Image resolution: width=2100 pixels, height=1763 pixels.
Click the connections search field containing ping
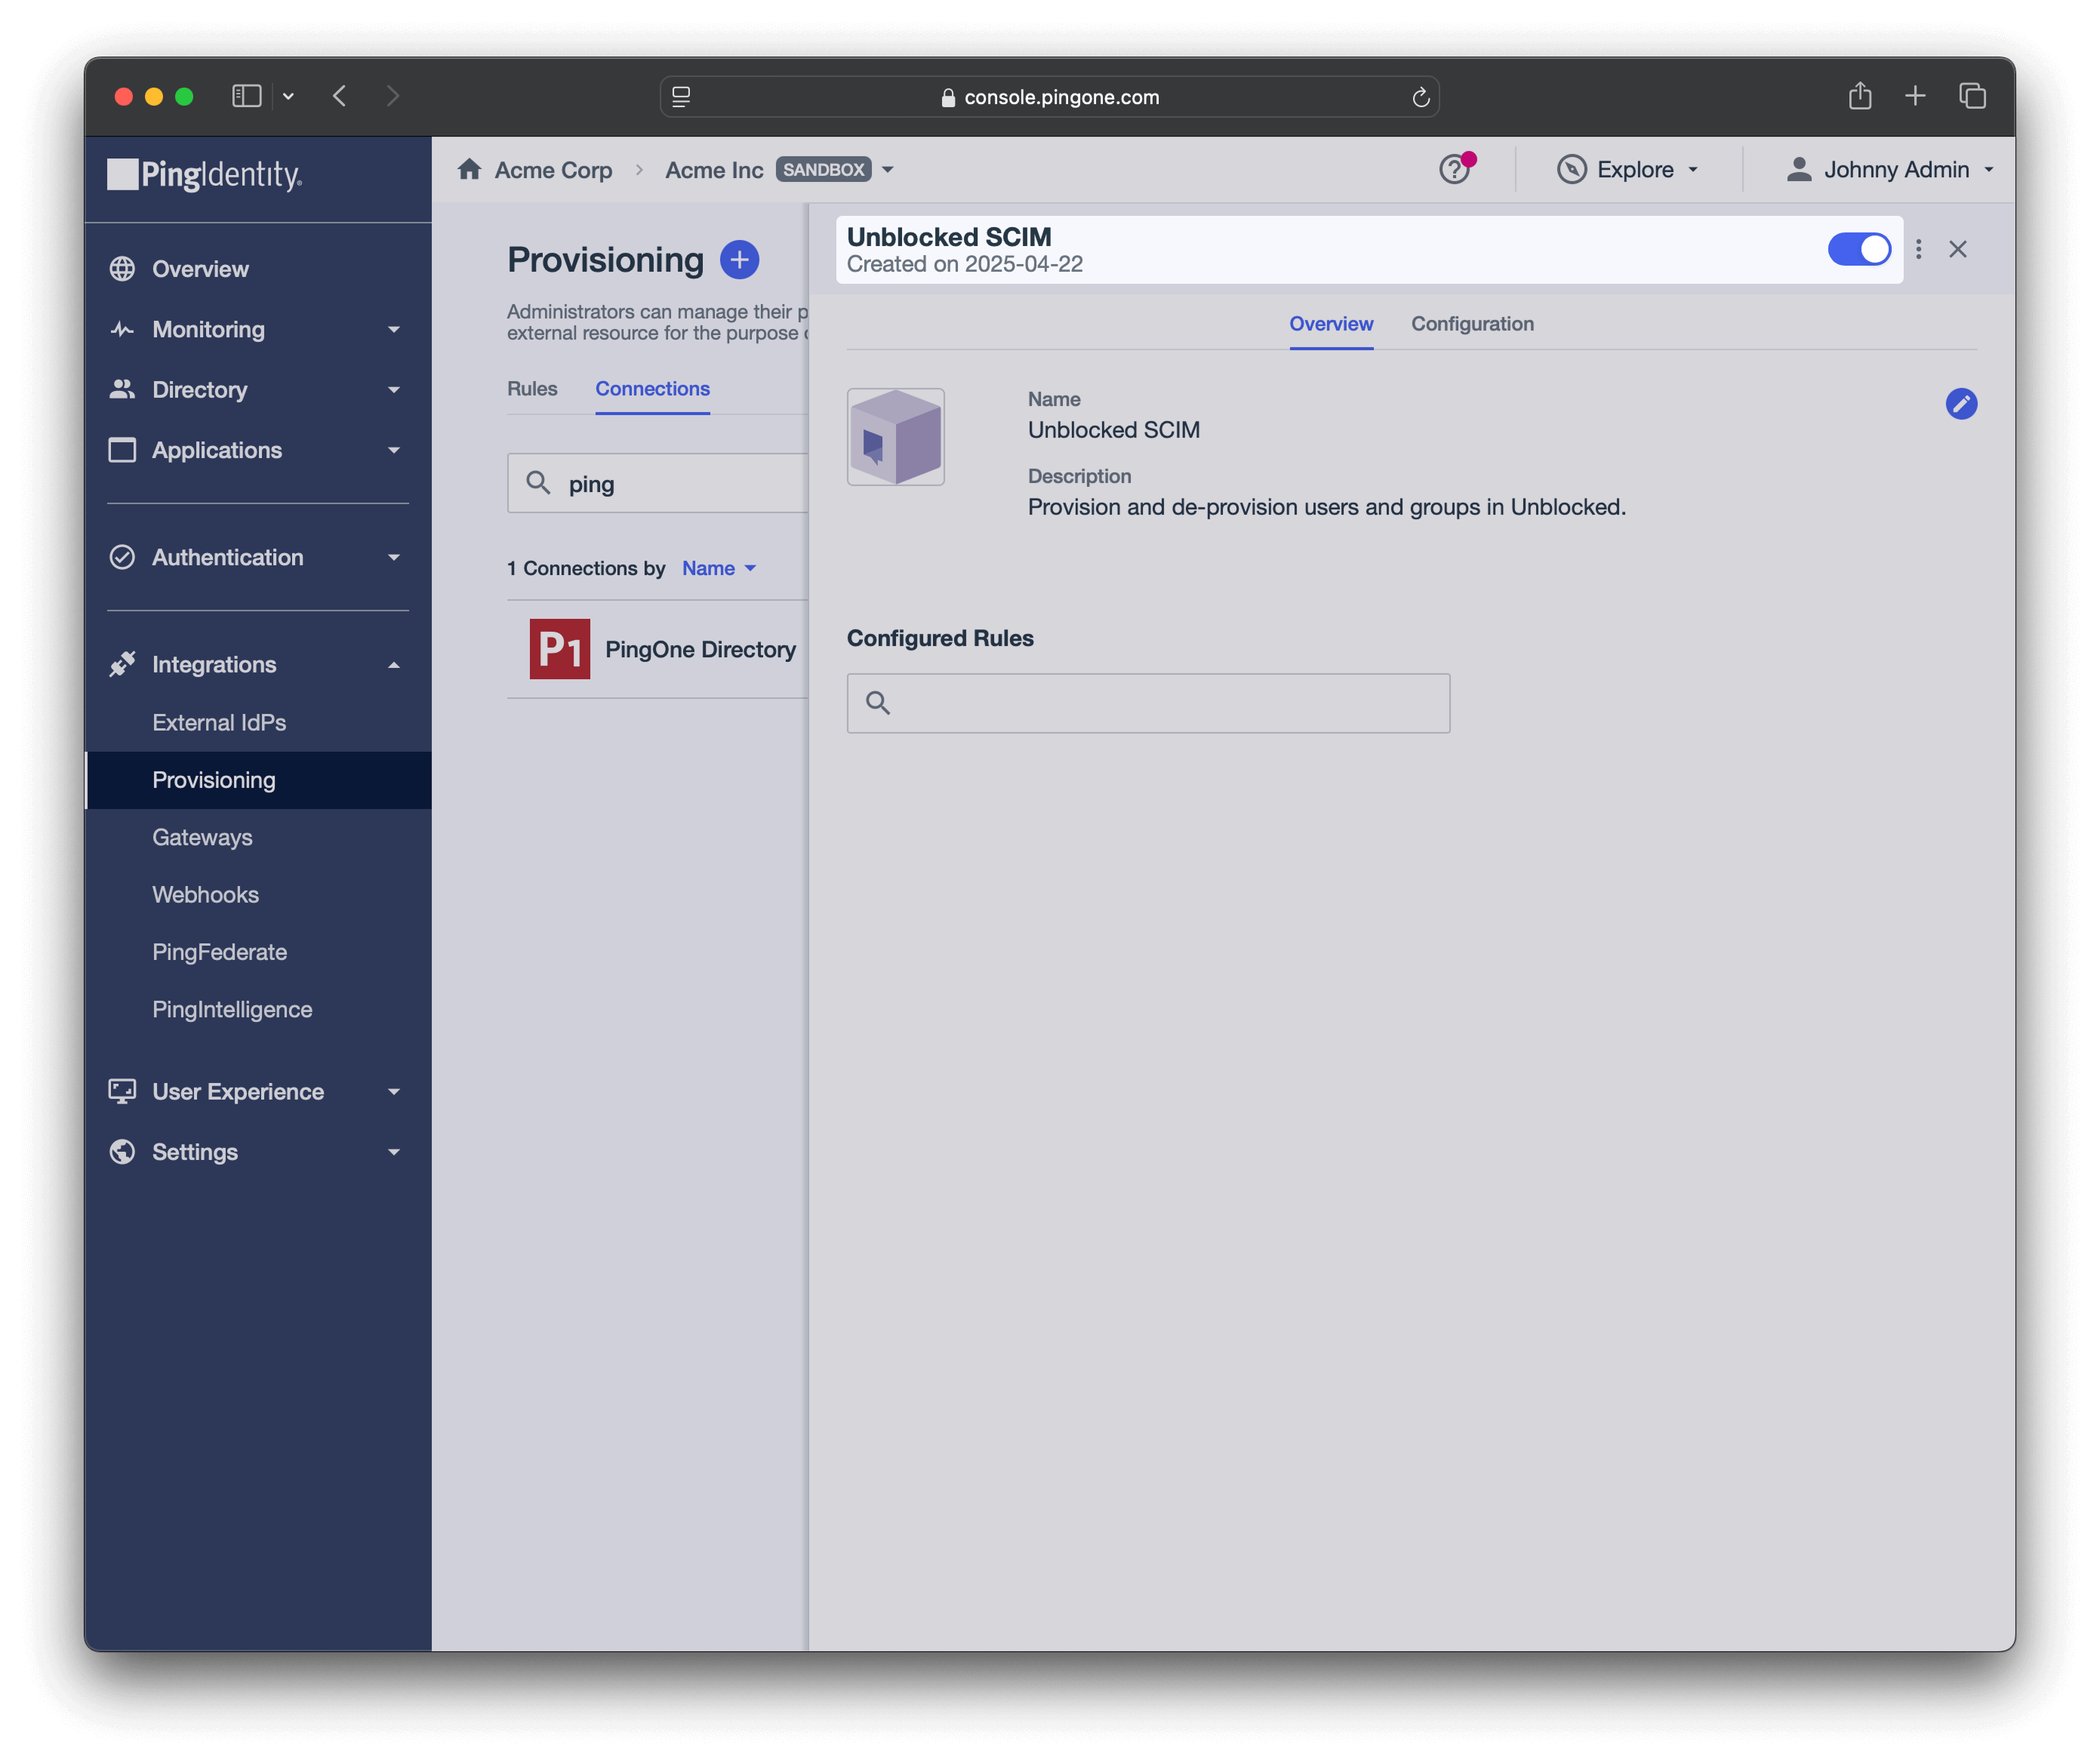coord(658,483)
